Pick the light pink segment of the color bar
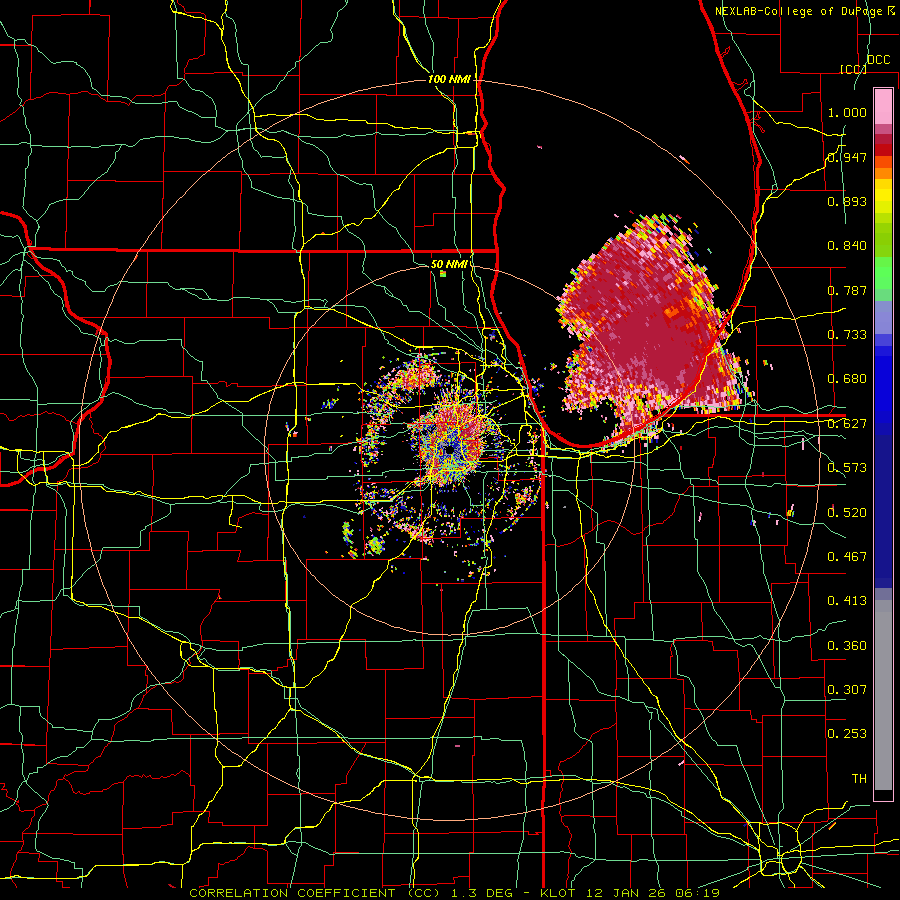The width and height of the screenshot is (900, 900). [883, 107]
